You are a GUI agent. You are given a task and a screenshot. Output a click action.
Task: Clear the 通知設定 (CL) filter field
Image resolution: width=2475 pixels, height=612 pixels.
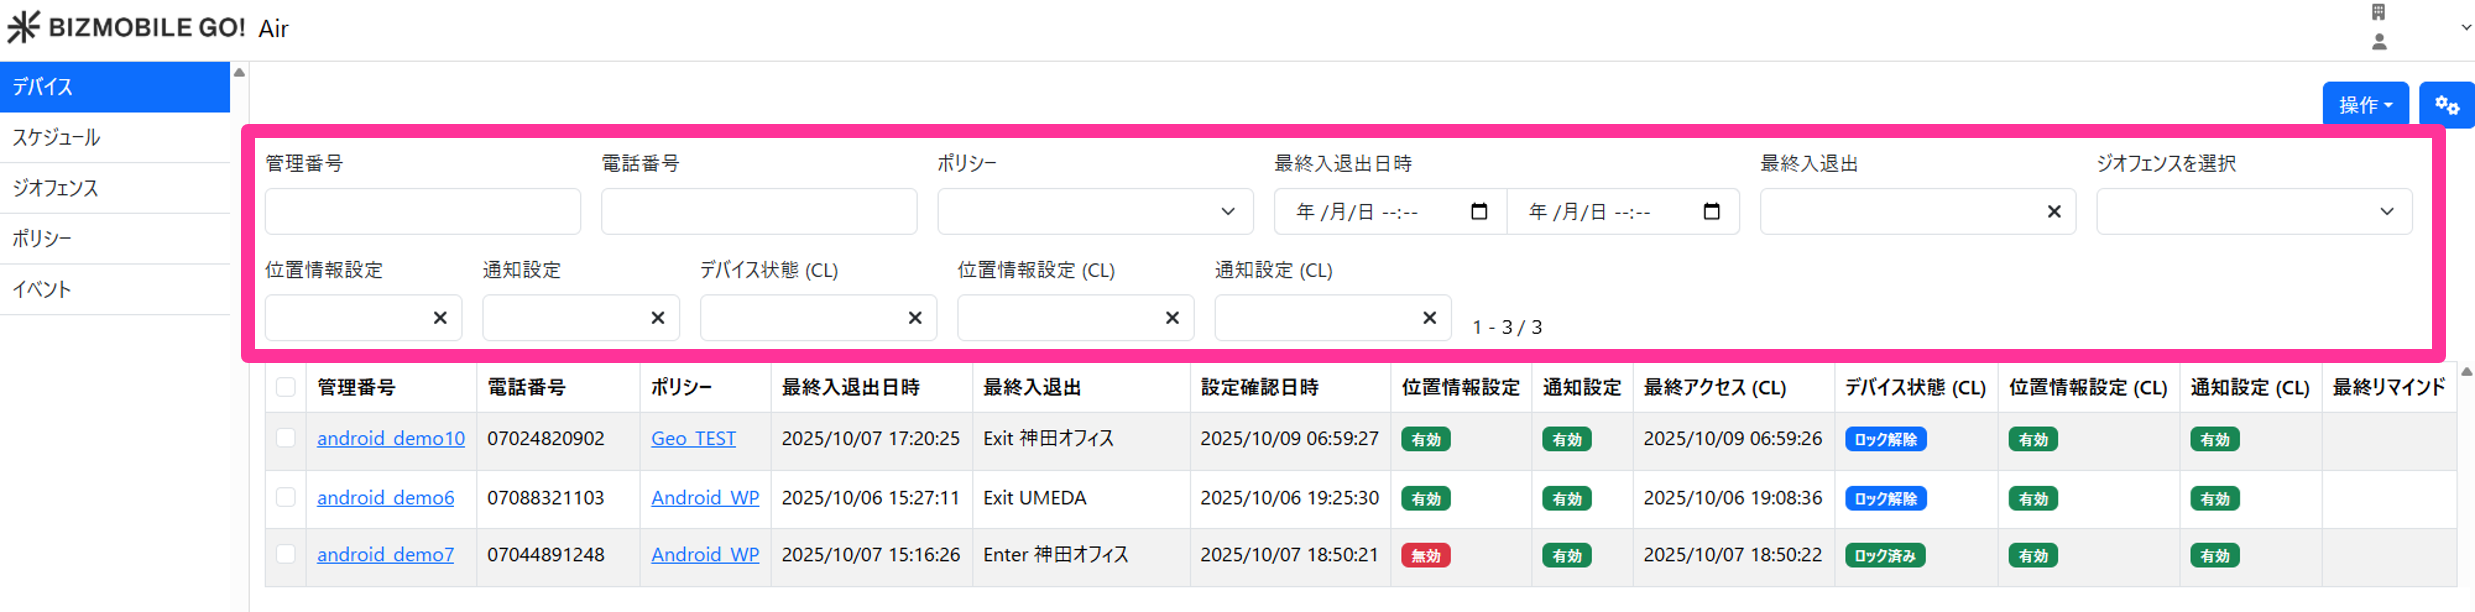click(x=1429, y=318)
